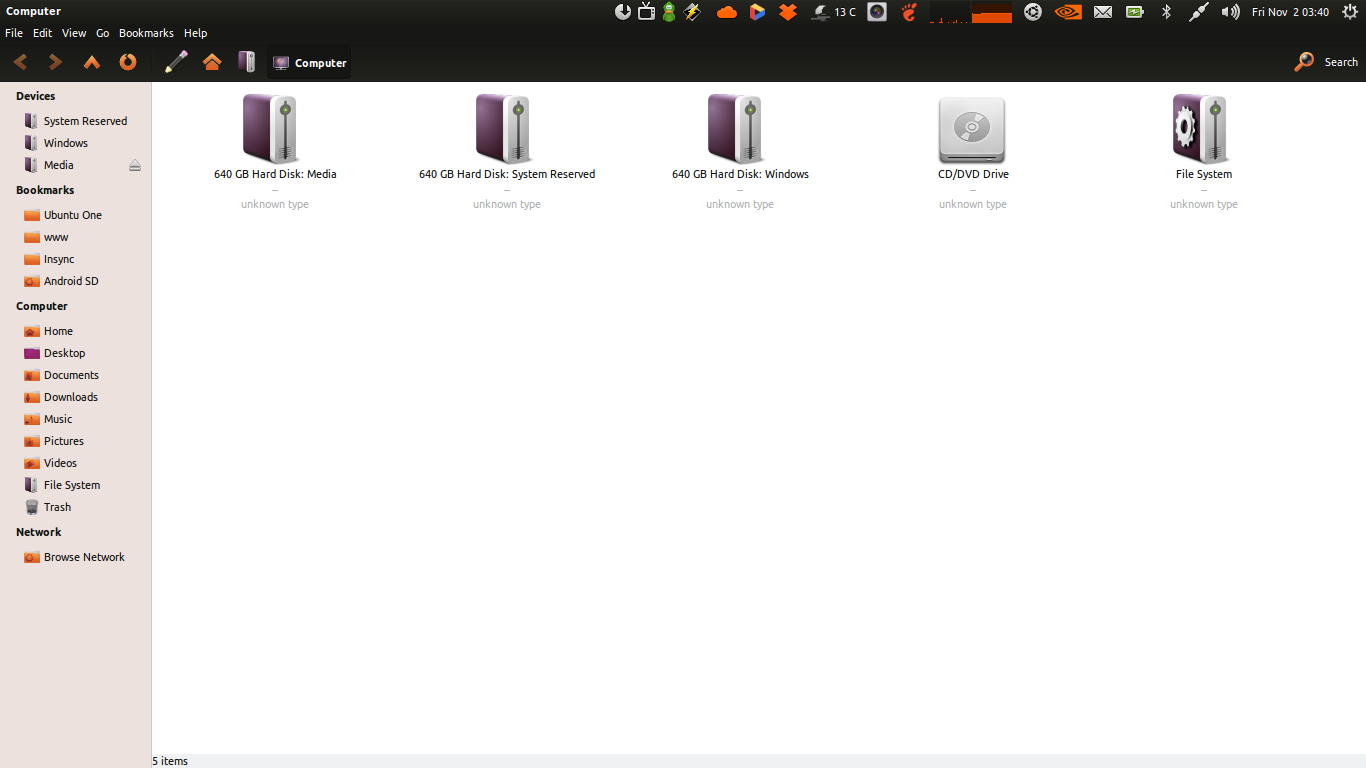Open the orange cloud indicator
The height and width of the screenshot is (768, 1366).
click(x=727, y=12)
